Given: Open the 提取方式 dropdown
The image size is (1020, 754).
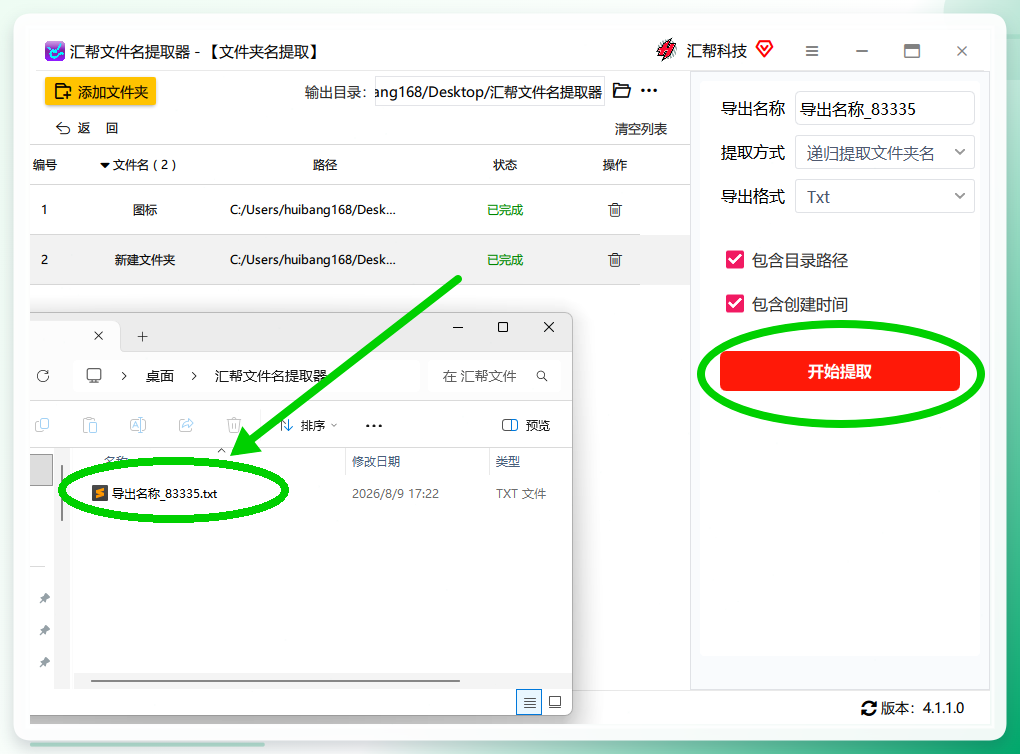Looking at the screenshot, I should click(x=885, y=153).
